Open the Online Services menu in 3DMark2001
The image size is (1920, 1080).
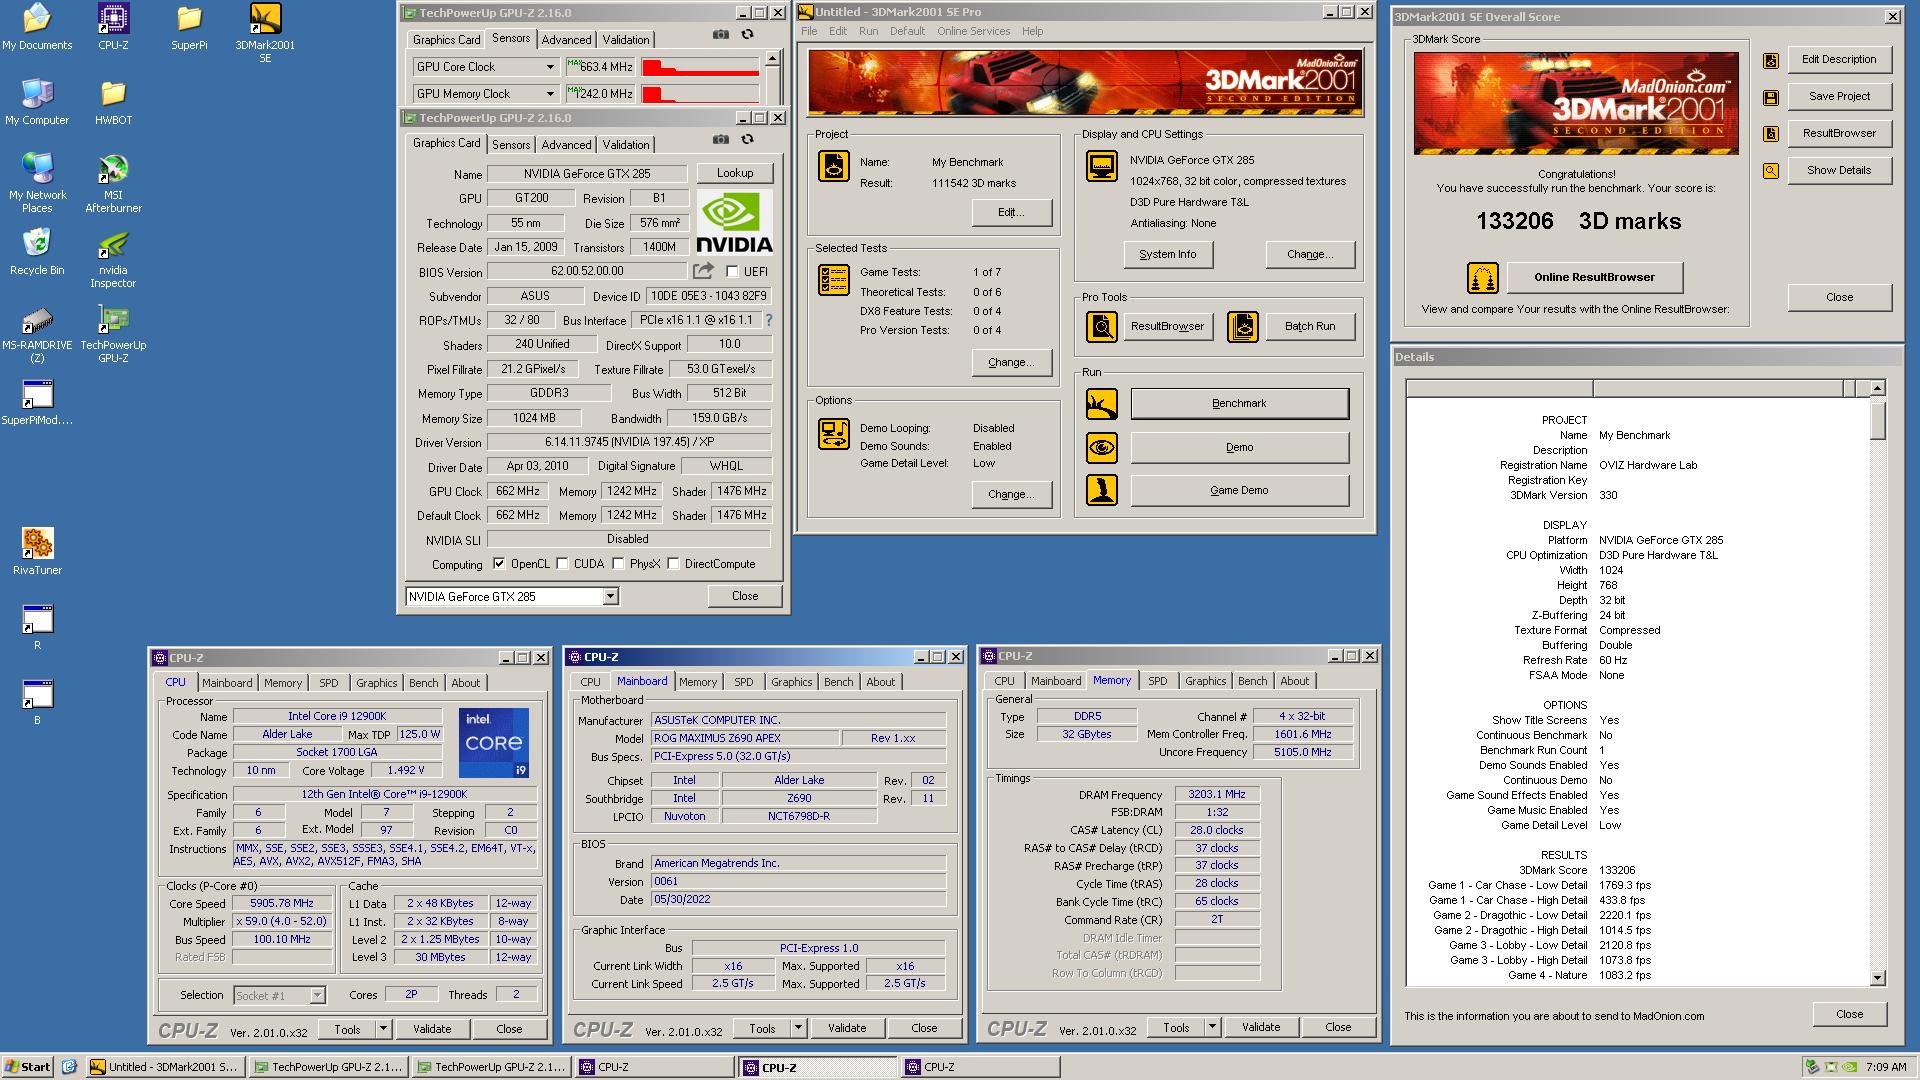tap(973, 31)
